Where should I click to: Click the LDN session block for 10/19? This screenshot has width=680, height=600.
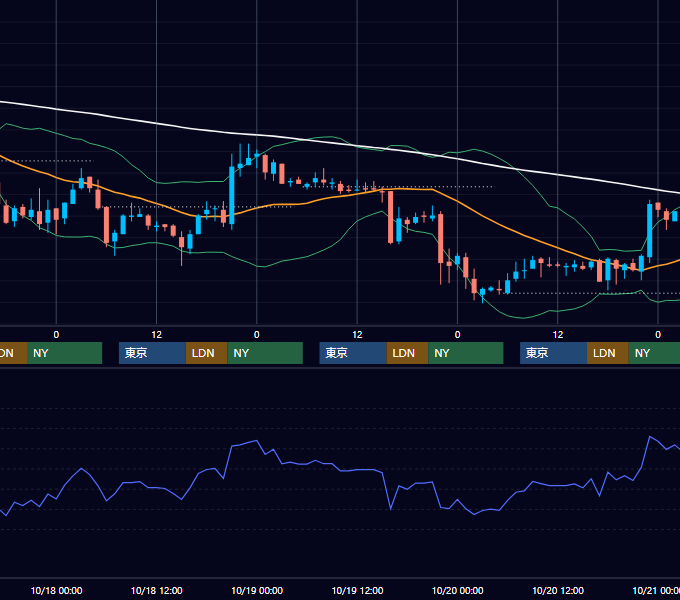407,353
